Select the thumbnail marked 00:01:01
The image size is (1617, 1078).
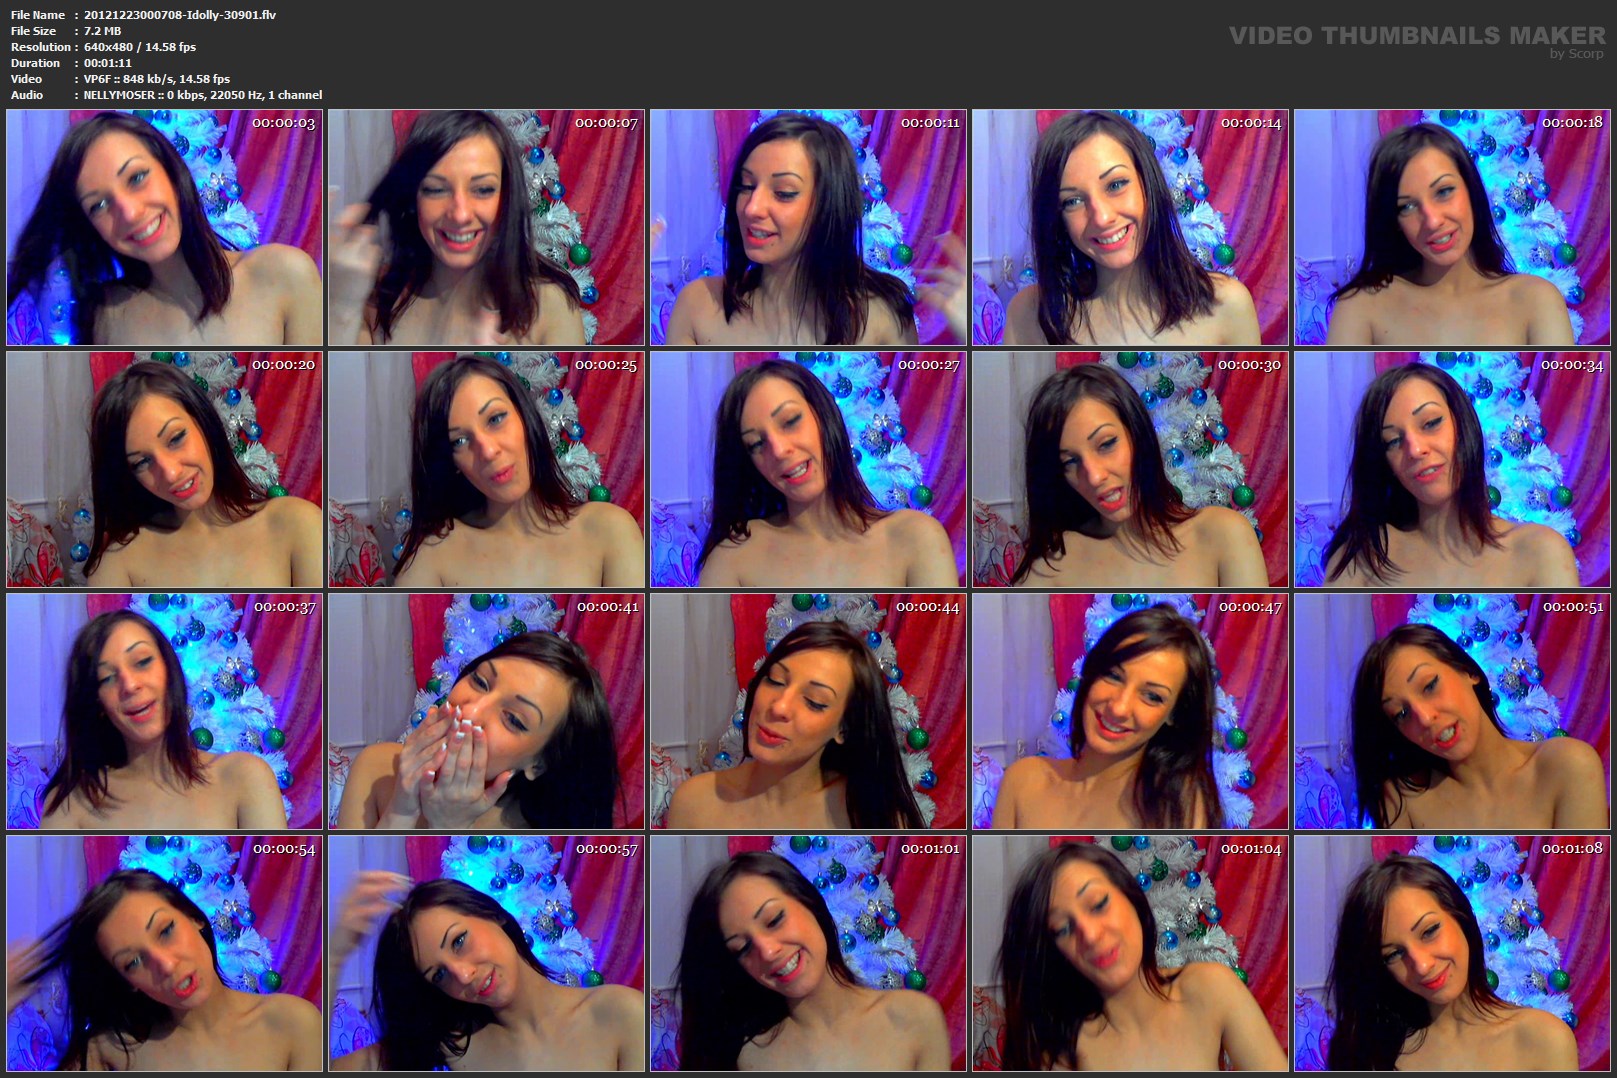pyautogui.click(x=809, y=954)
